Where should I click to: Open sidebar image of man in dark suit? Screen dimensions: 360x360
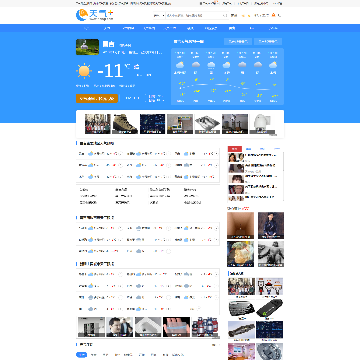(271, 225)
